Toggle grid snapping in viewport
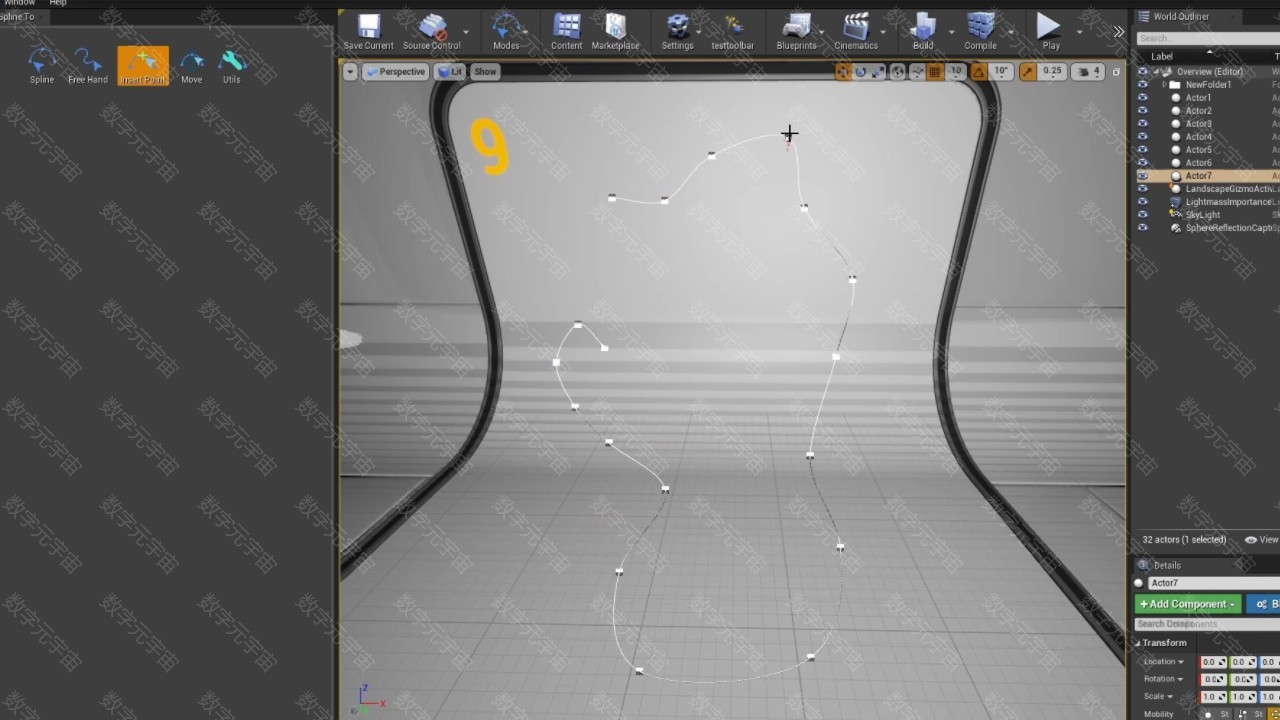This screenshot has width=1280, height=720. pyautogui.click(x=935, y=72)
